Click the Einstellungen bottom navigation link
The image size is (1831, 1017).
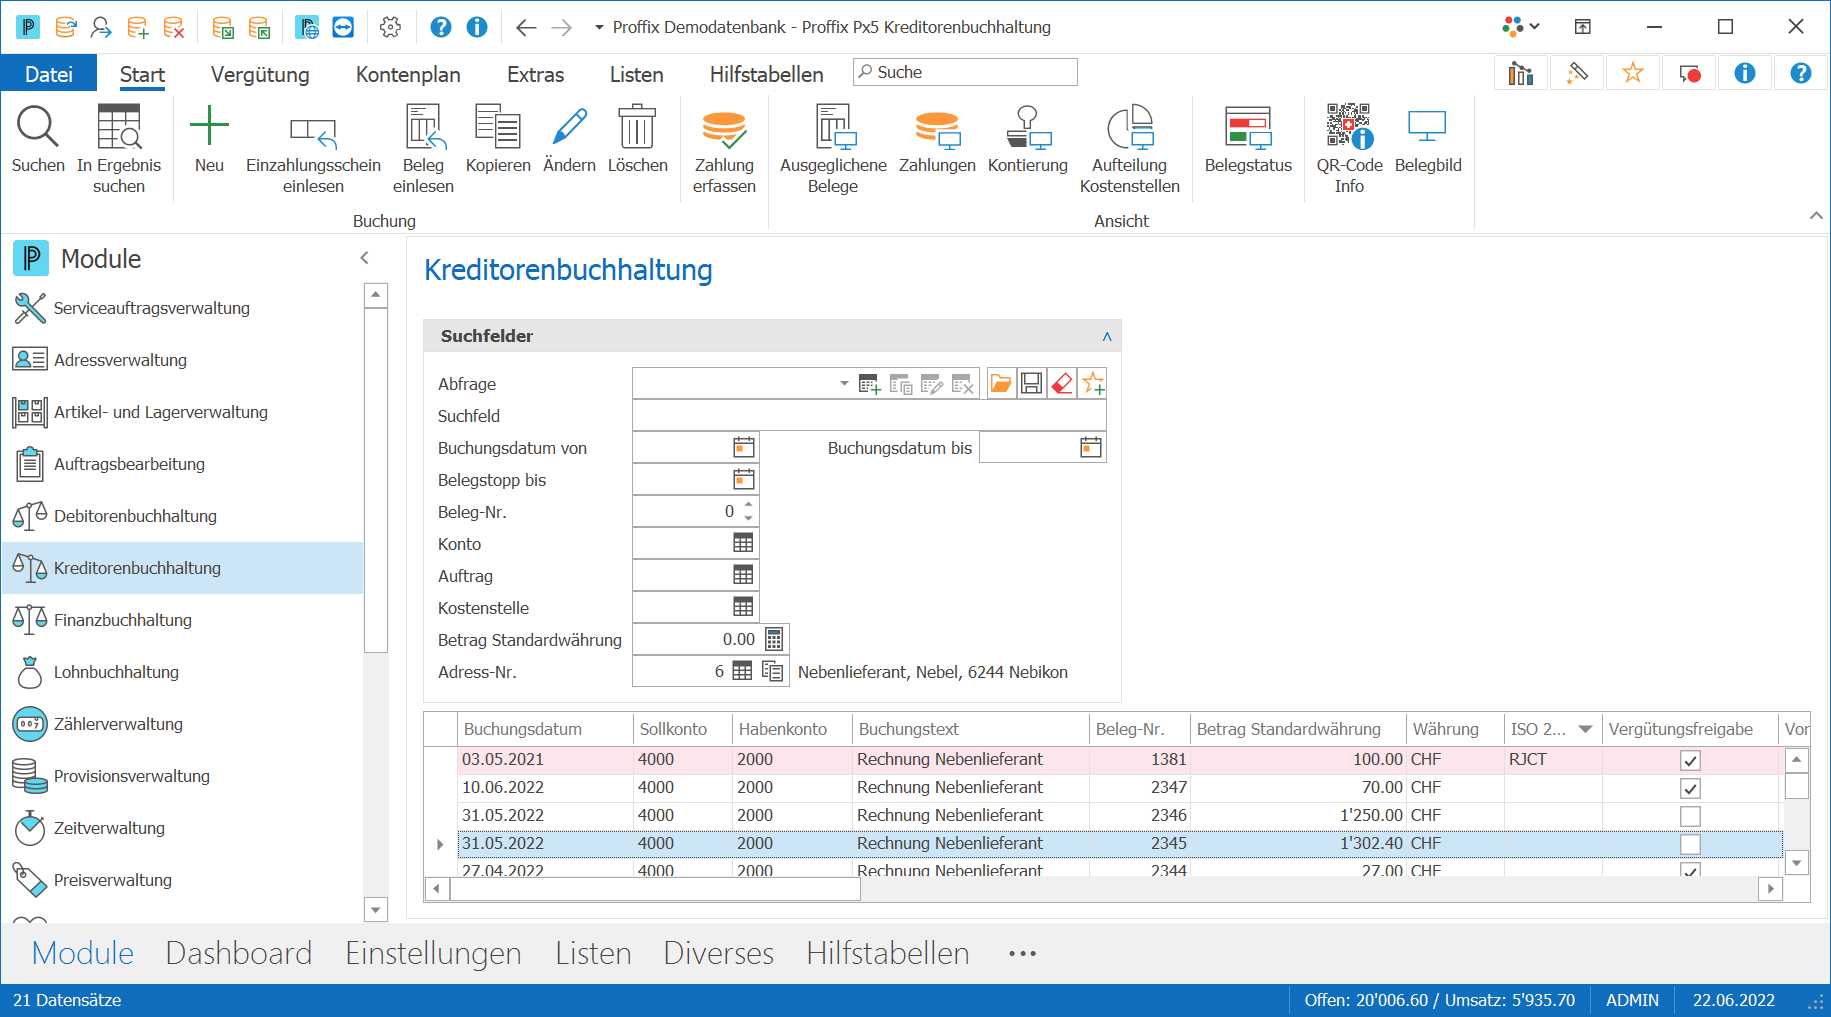pyautogui.click(x=433, y=953)
